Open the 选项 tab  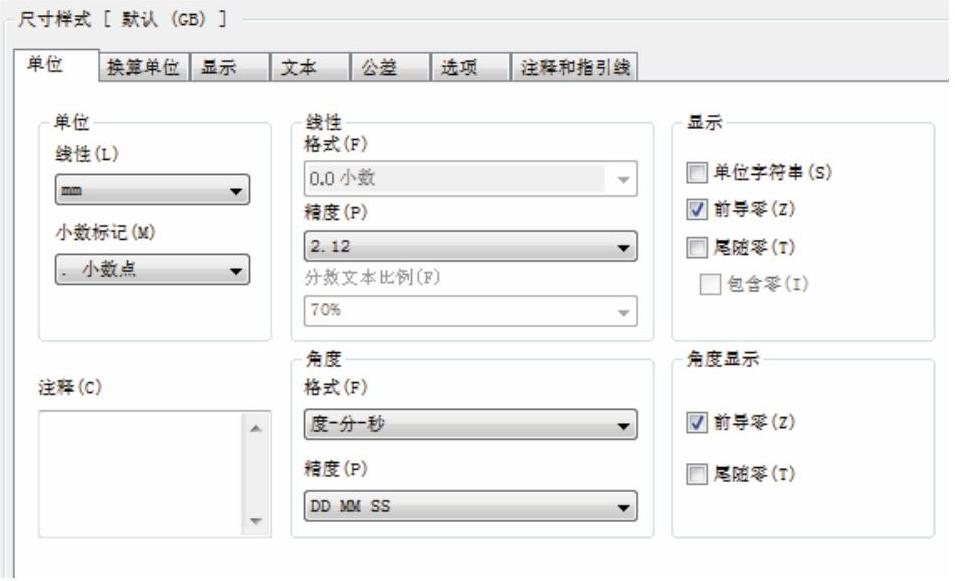pyautogui.click(x=471, y=67)
